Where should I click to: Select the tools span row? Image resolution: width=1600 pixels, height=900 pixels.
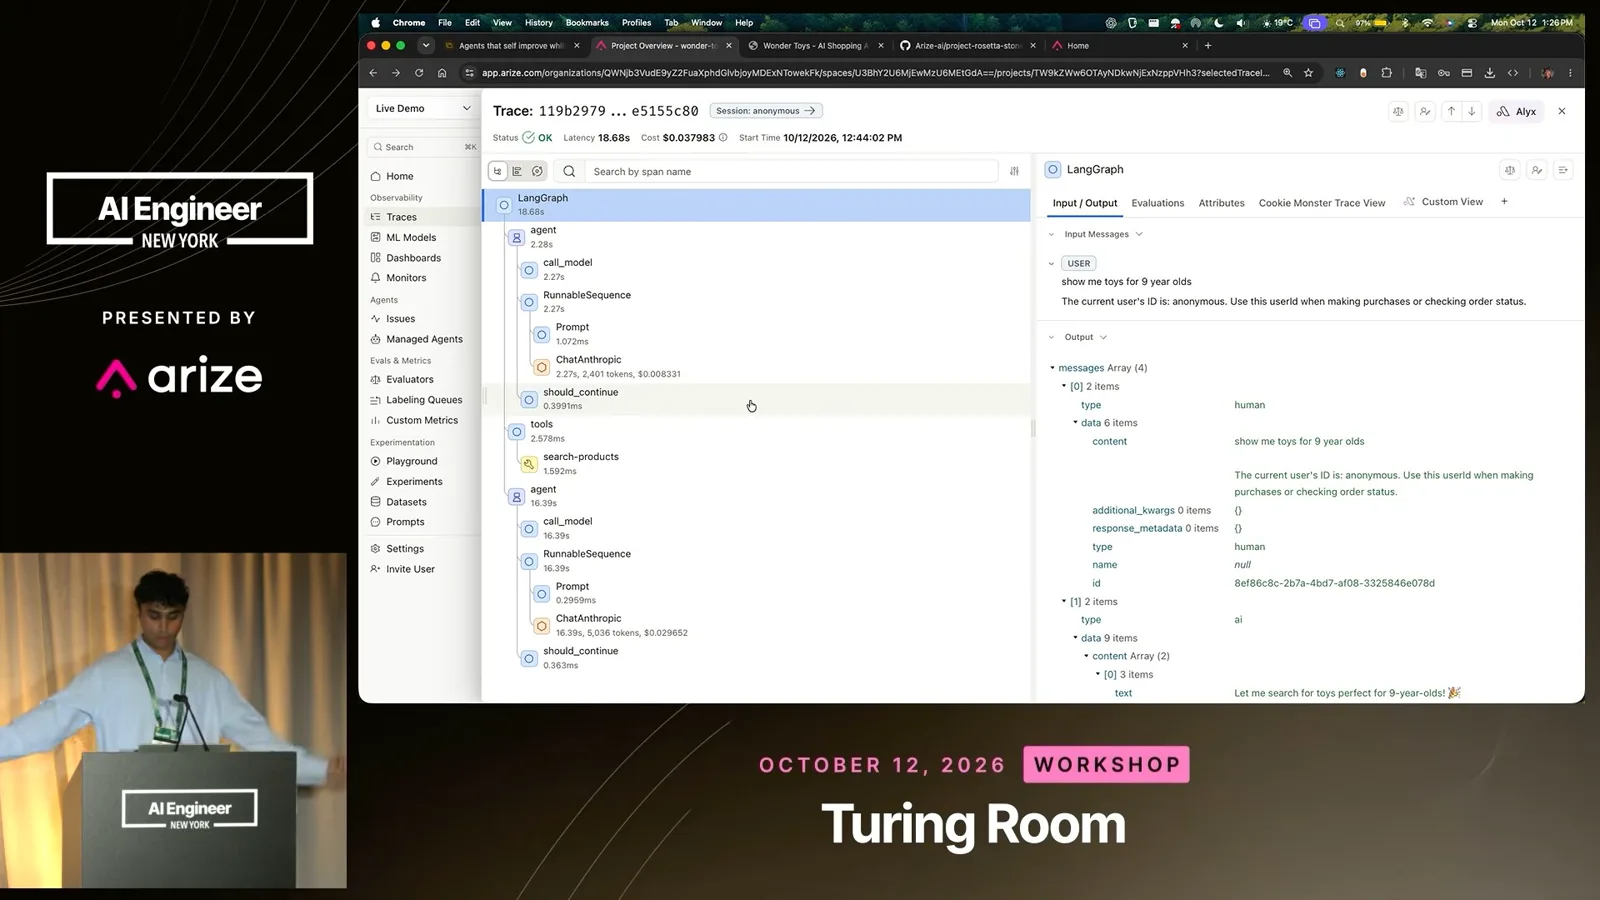tap(757, 431)
